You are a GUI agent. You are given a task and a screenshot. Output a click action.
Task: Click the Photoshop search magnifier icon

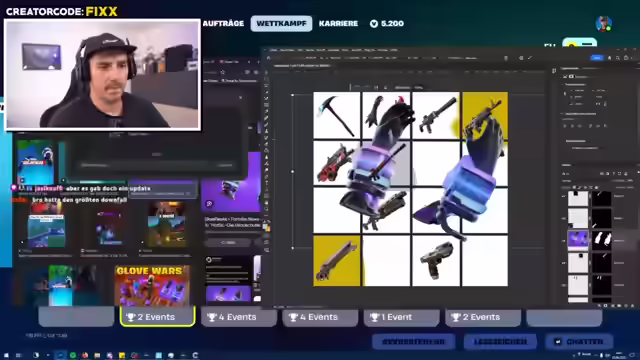click(618, 58)
